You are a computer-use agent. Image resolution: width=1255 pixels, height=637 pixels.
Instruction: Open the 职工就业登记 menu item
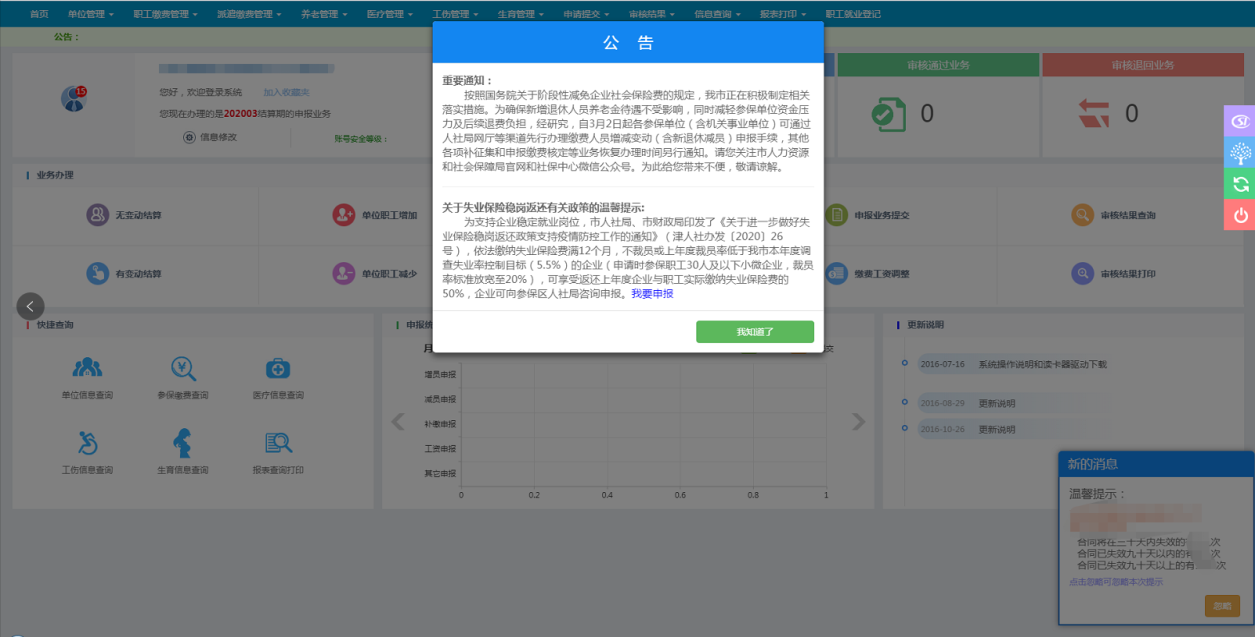coord(853,14)
